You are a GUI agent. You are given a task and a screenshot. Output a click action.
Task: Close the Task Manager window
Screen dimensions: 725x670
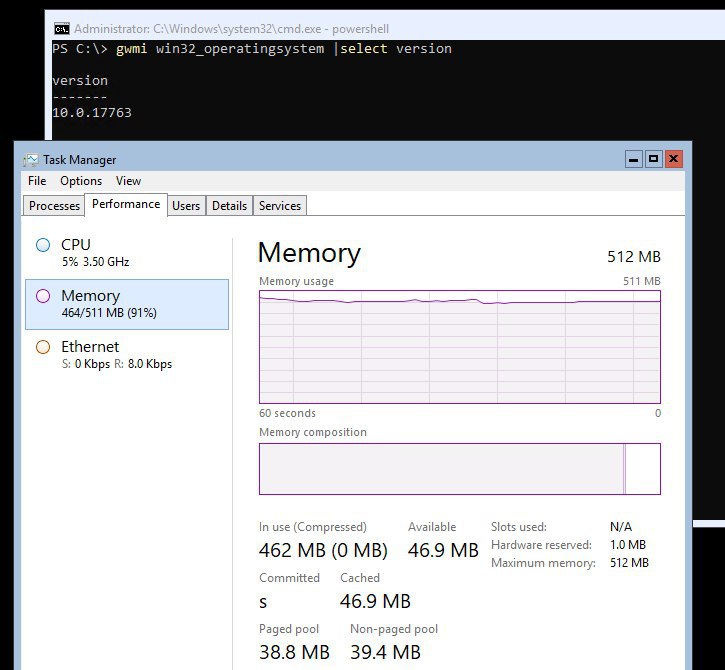tap(674, 159)
